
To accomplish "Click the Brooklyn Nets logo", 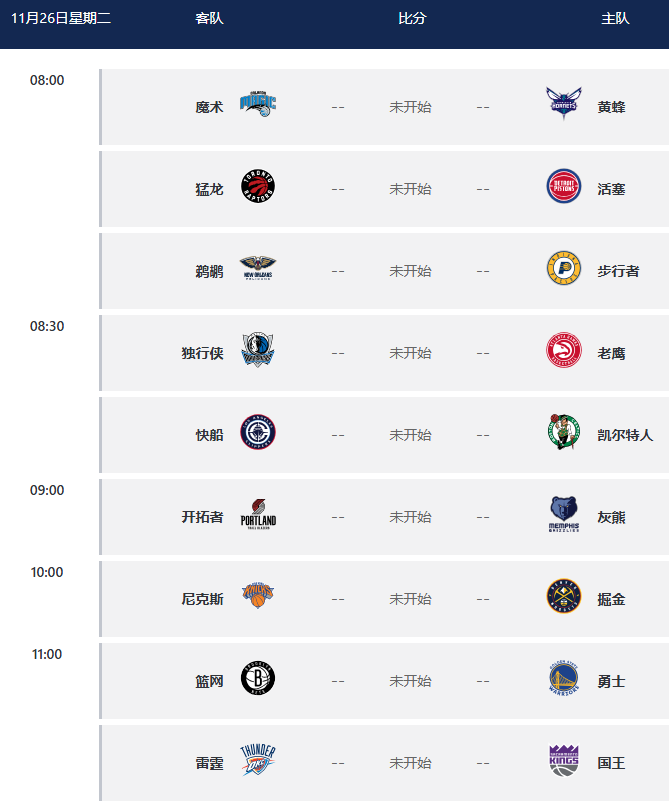I will 258,678.
